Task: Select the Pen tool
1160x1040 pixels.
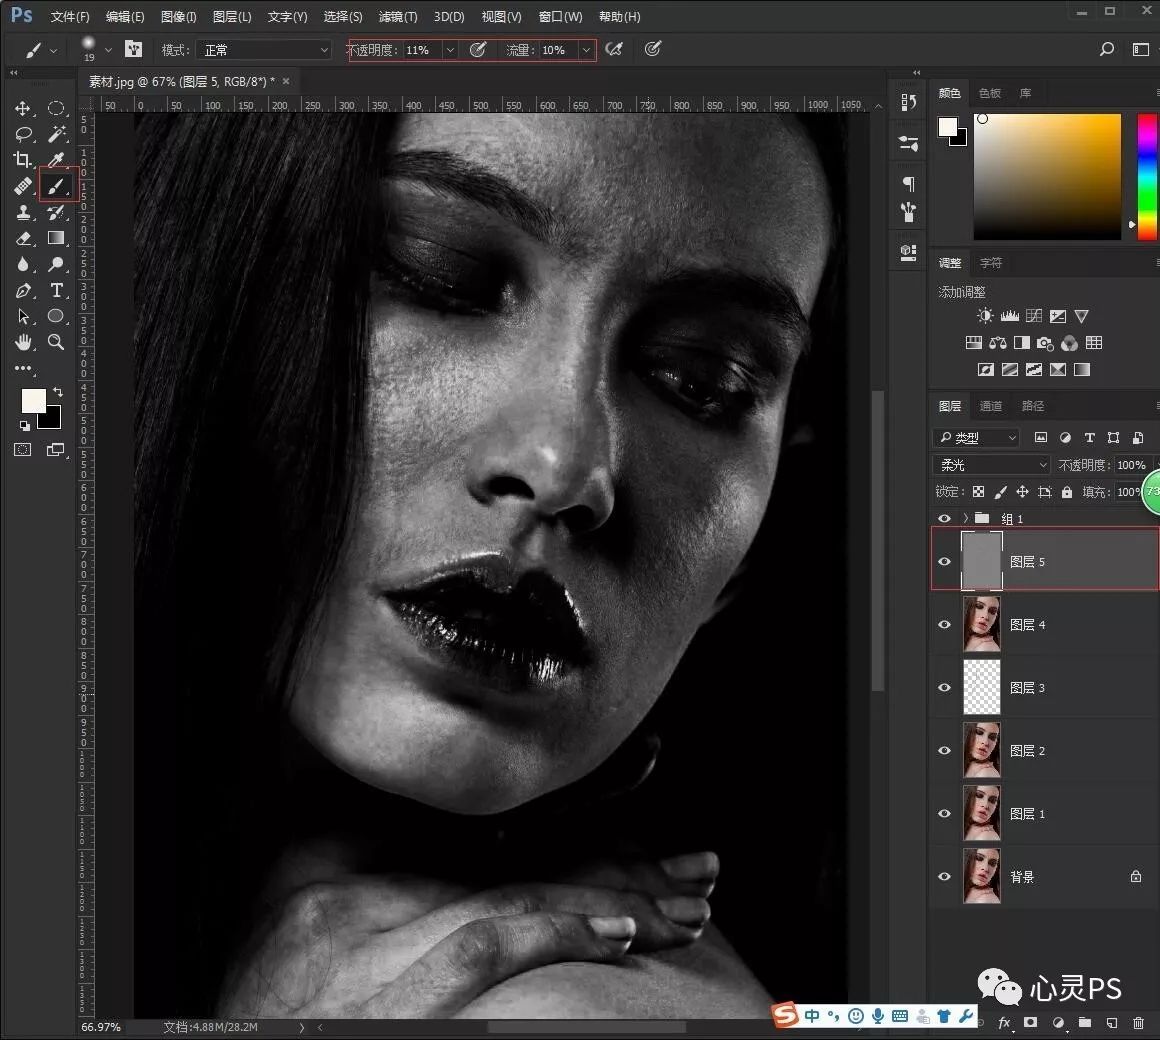Action: (x=22, y=291)
